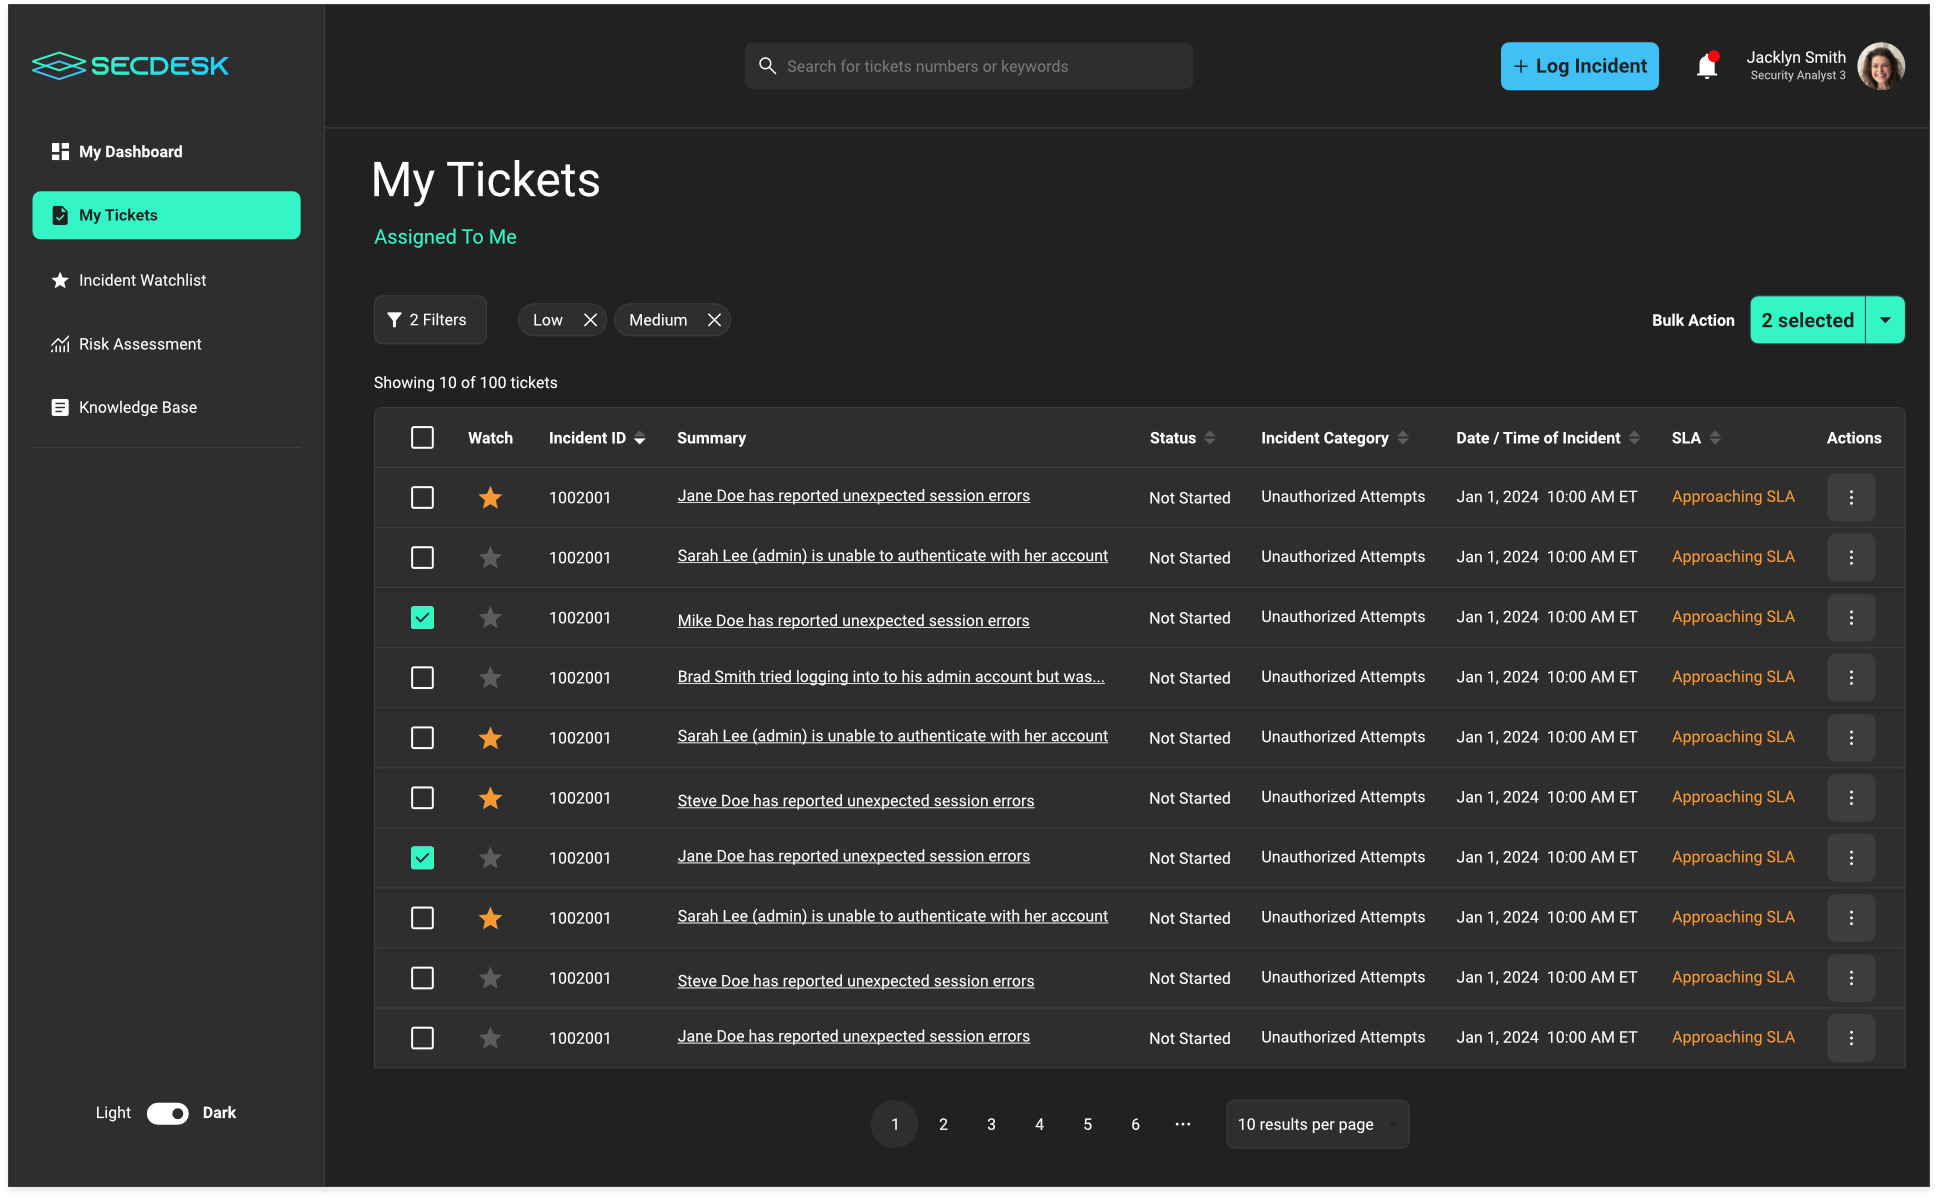
Task: Remove the Low filter chip
Action: tap(590, 320)
